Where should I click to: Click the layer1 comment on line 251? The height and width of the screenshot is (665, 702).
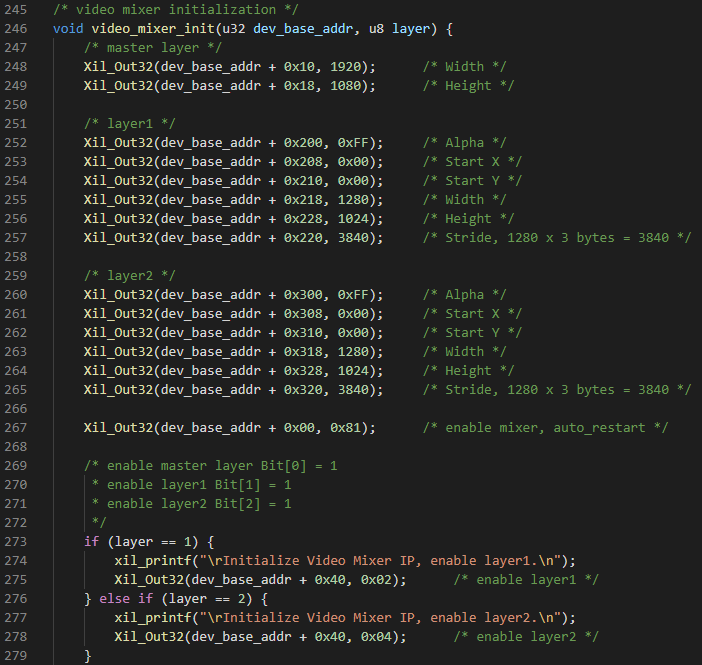[x=129, y=124]
